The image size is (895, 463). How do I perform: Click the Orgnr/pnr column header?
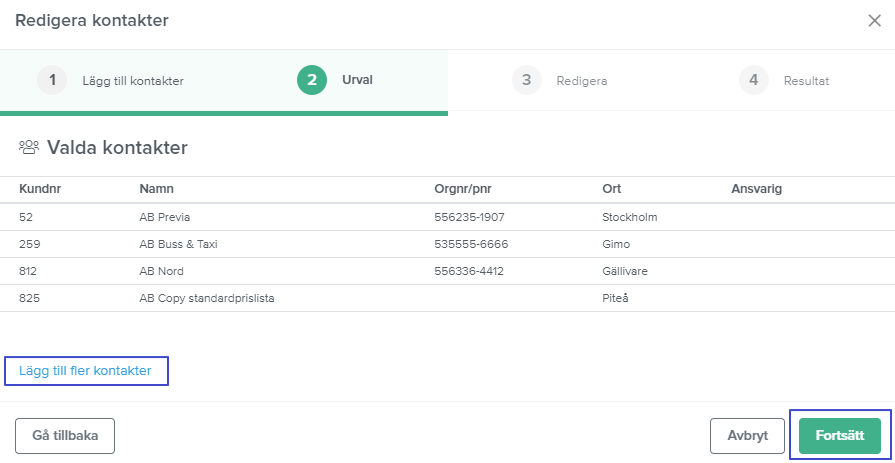click(x=461, y=189)
